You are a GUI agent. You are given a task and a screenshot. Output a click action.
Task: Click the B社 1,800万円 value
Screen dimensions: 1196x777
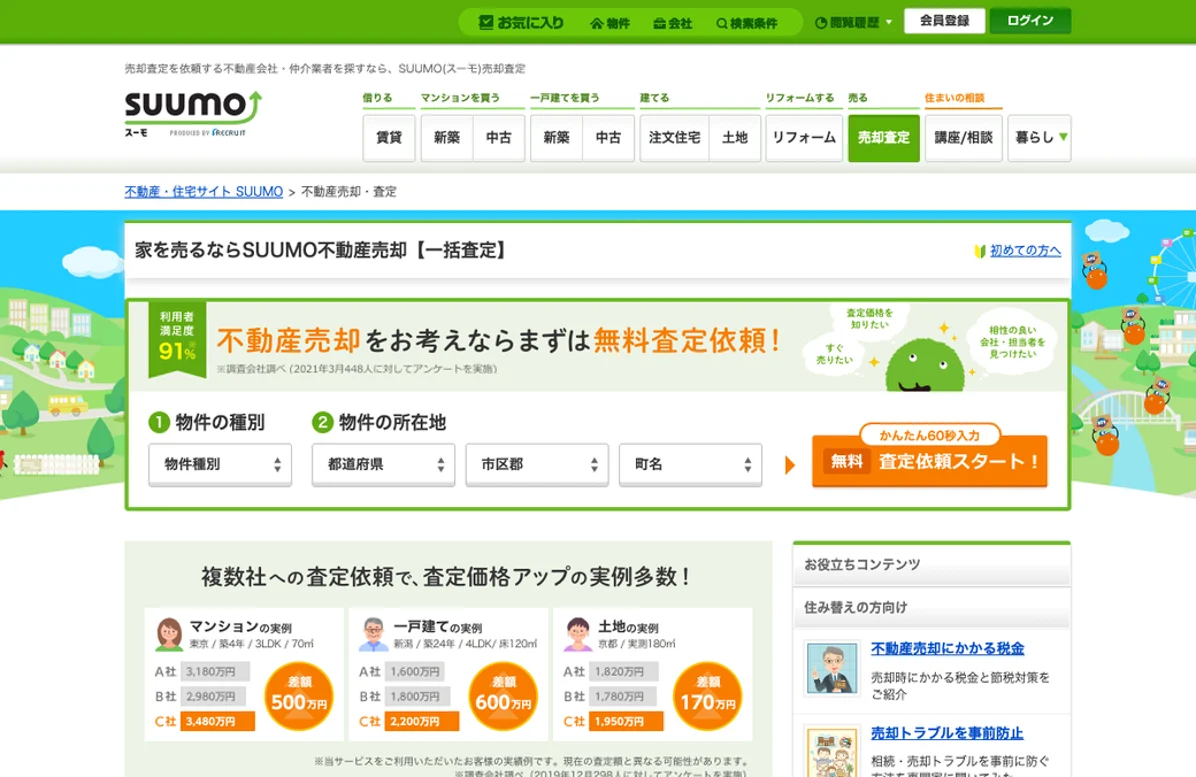click(x=415, y=696)
